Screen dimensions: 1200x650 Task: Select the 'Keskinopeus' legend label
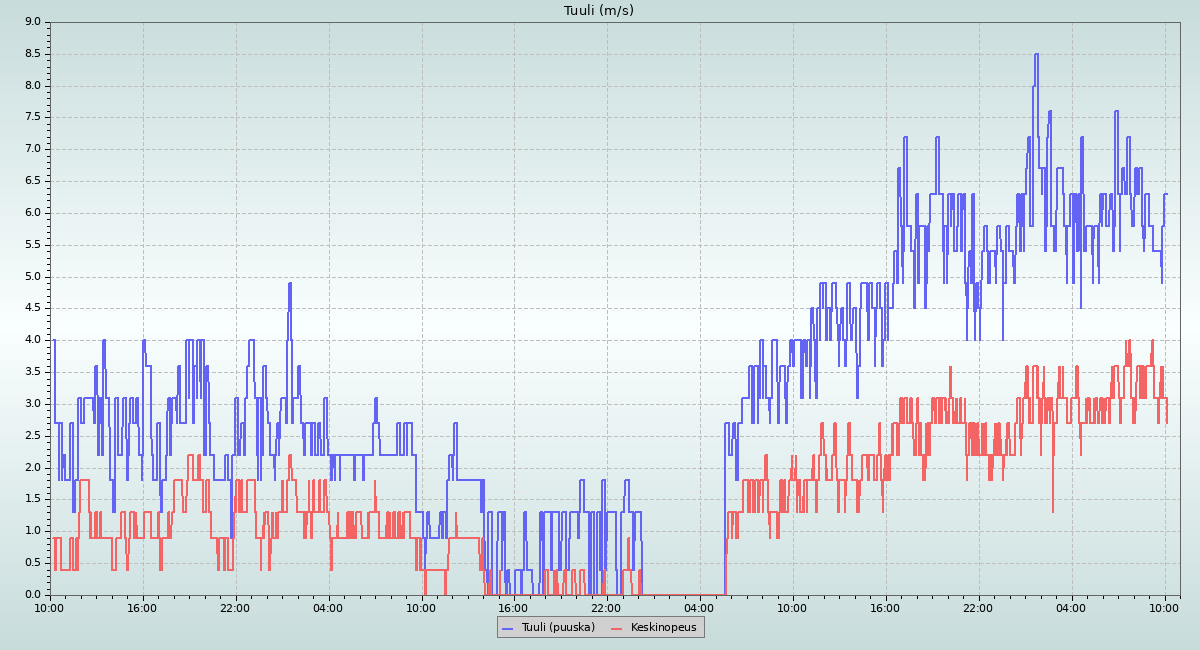[x=664, y=627]
